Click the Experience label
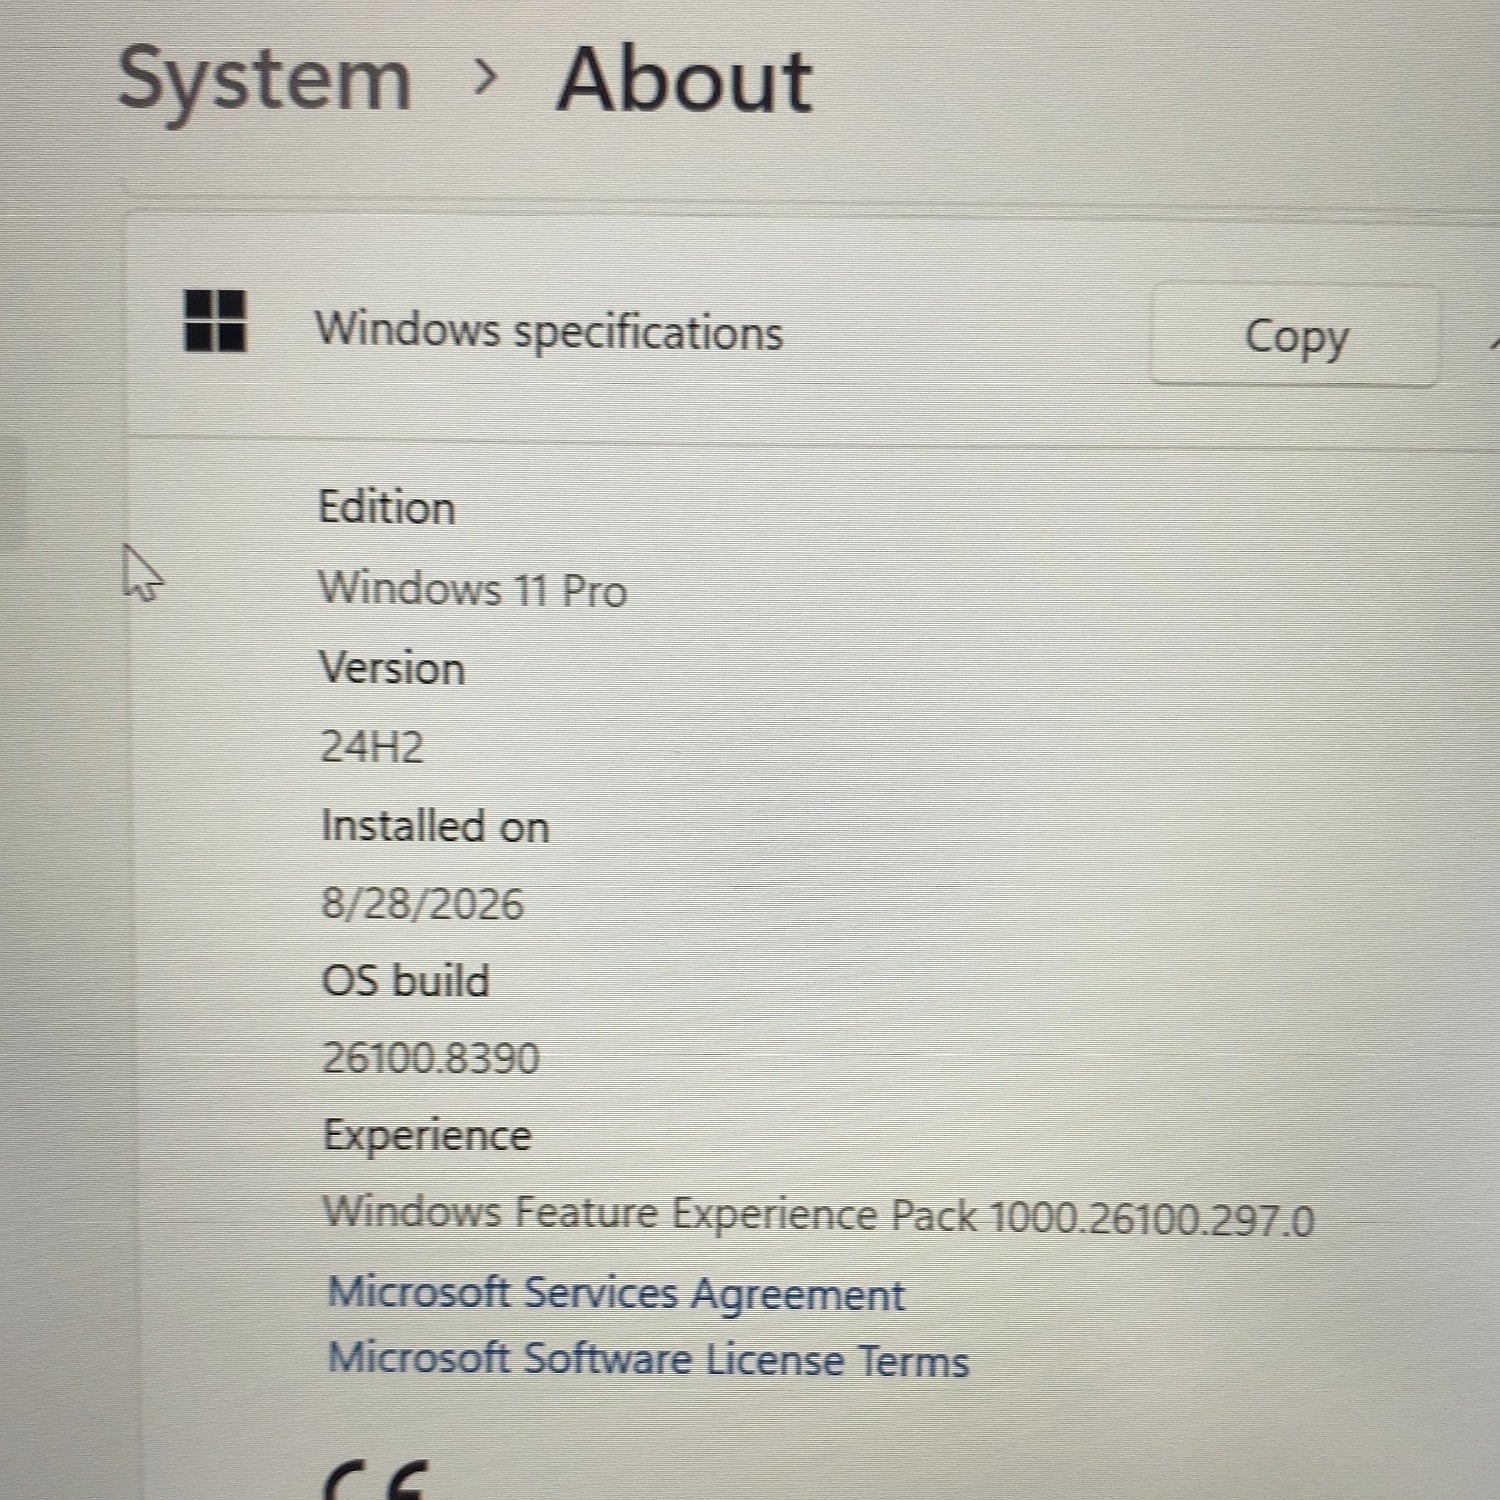 [427, 1136]
